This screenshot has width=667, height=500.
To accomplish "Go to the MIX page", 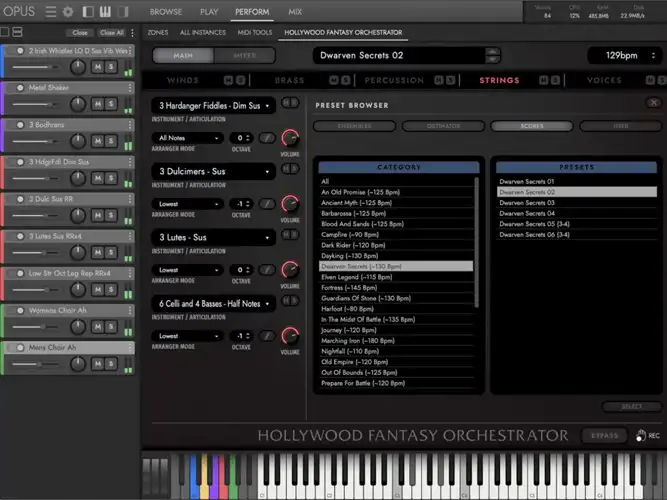I will coord(295,12).
